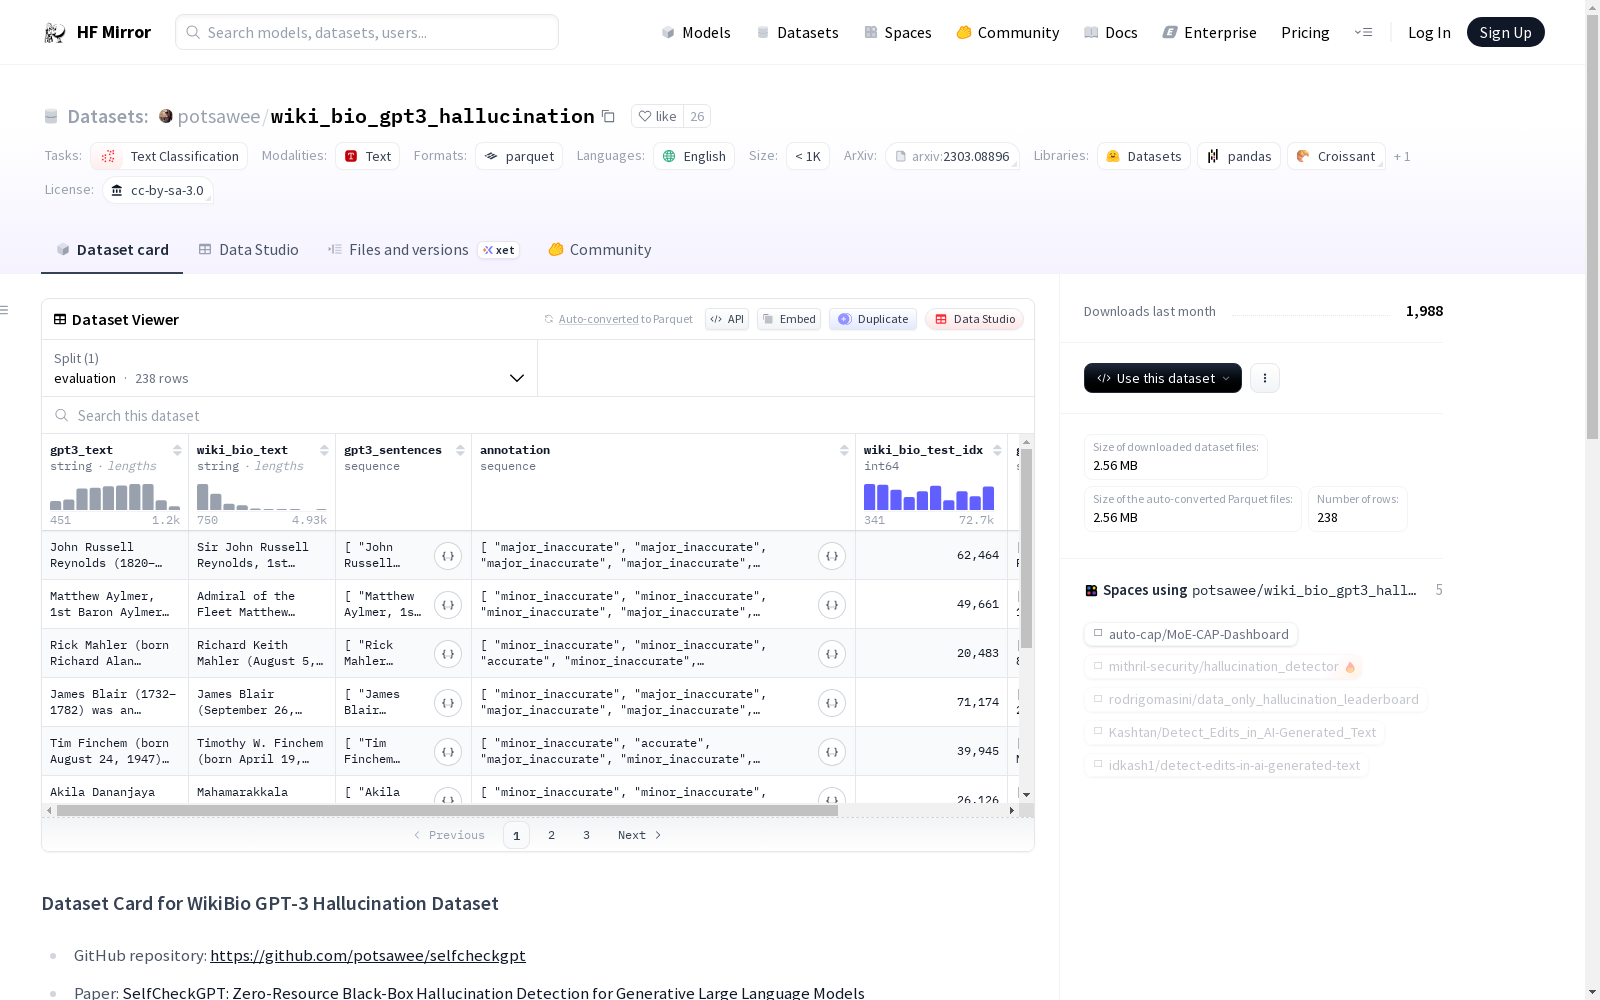Open Docs in the top navigation

coord(1110,33)
